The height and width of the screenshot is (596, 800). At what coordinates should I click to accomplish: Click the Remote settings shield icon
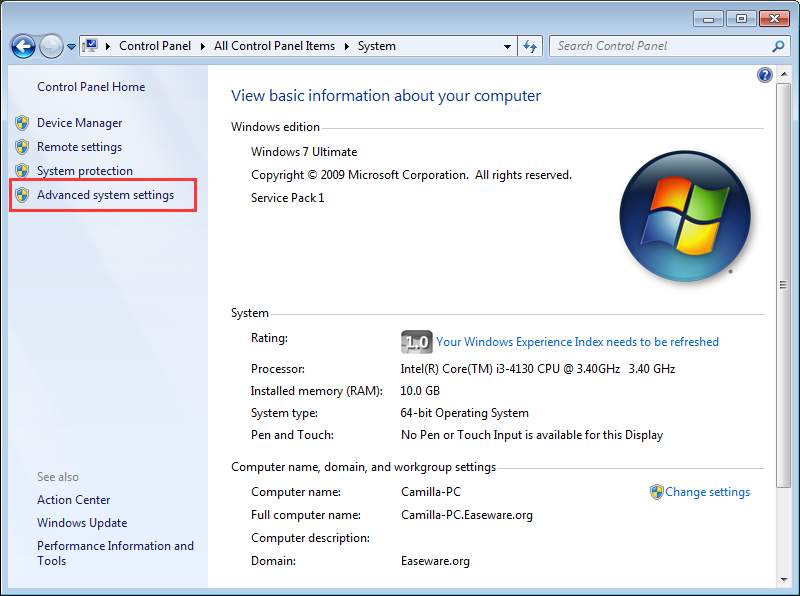pyautogui.click(x=22, y=147)
